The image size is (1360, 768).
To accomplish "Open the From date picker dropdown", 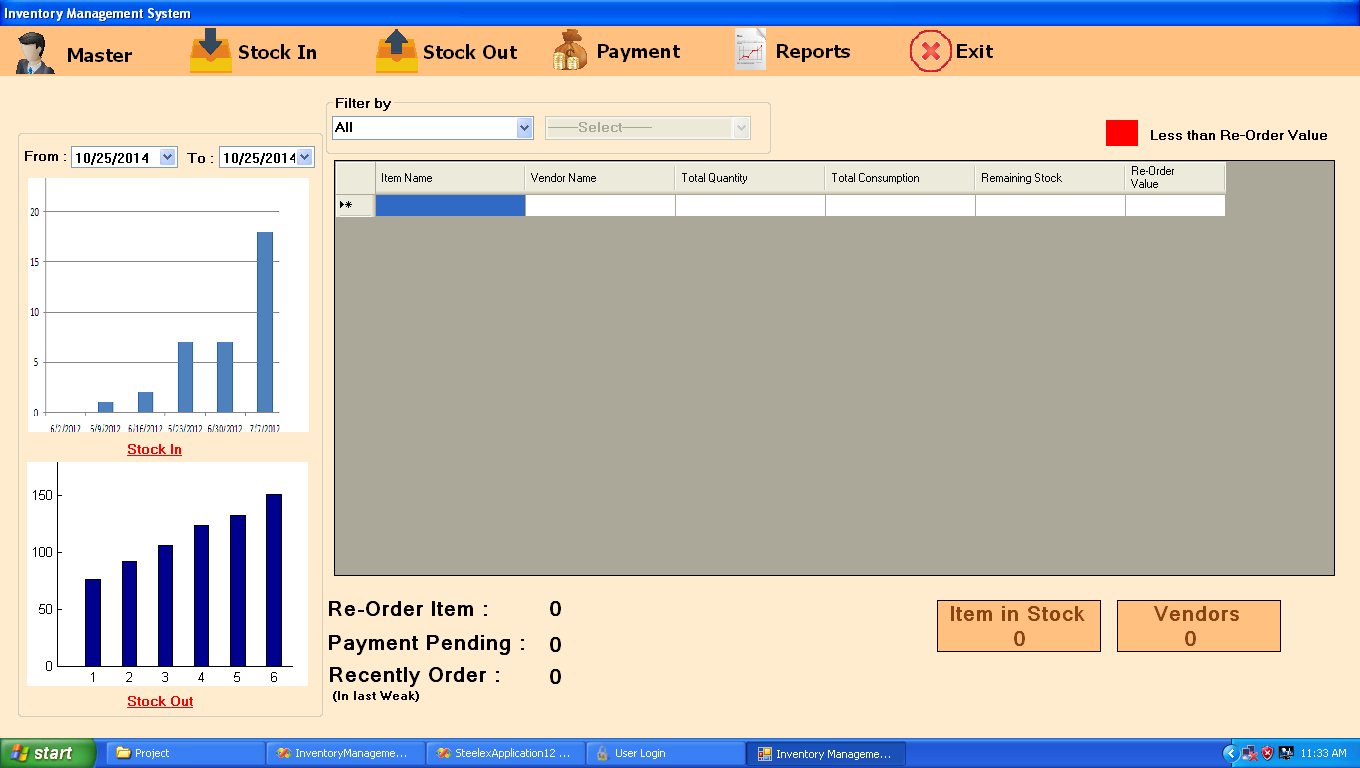I will (167, 157).
